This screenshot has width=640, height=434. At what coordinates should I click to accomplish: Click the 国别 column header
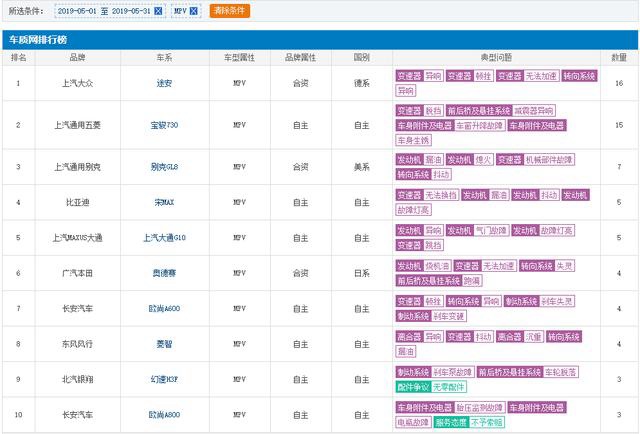coord(362,58)
